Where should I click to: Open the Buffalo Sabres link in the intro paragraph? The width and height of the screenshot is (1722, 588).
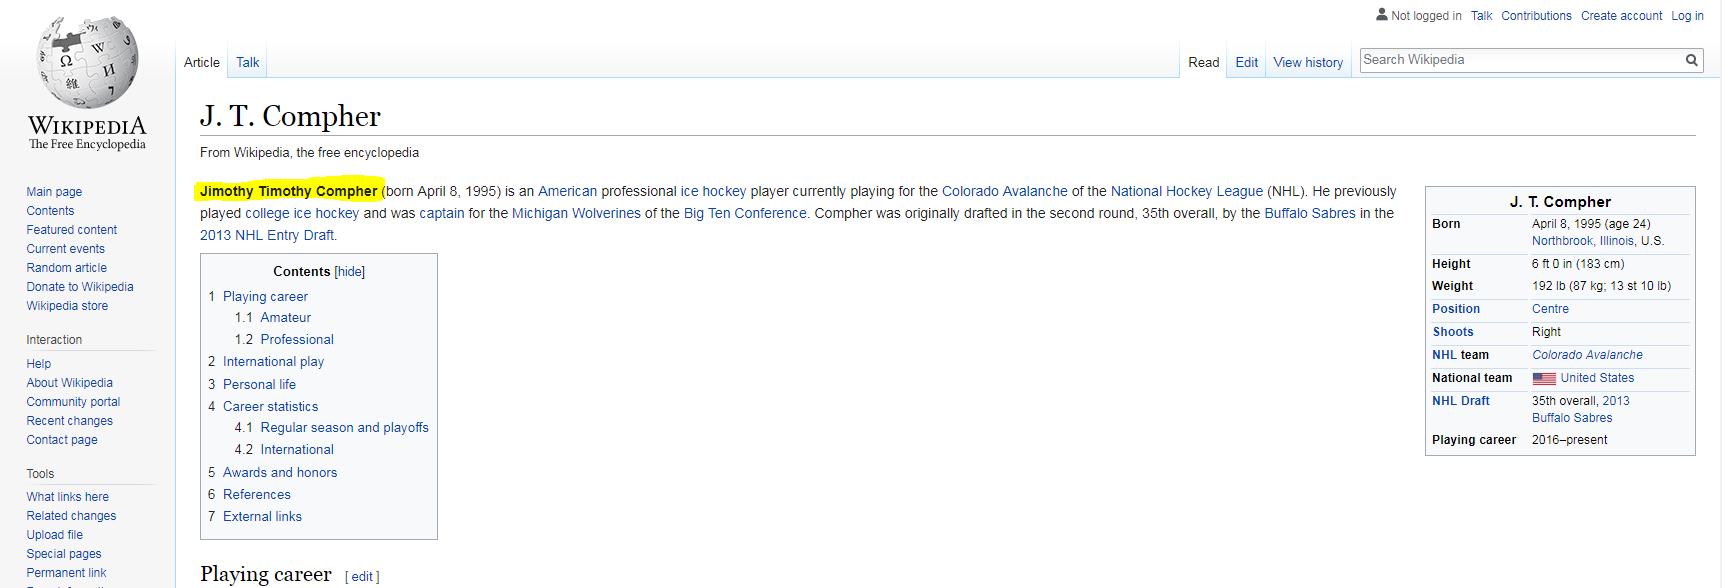tap(1309, 213)
